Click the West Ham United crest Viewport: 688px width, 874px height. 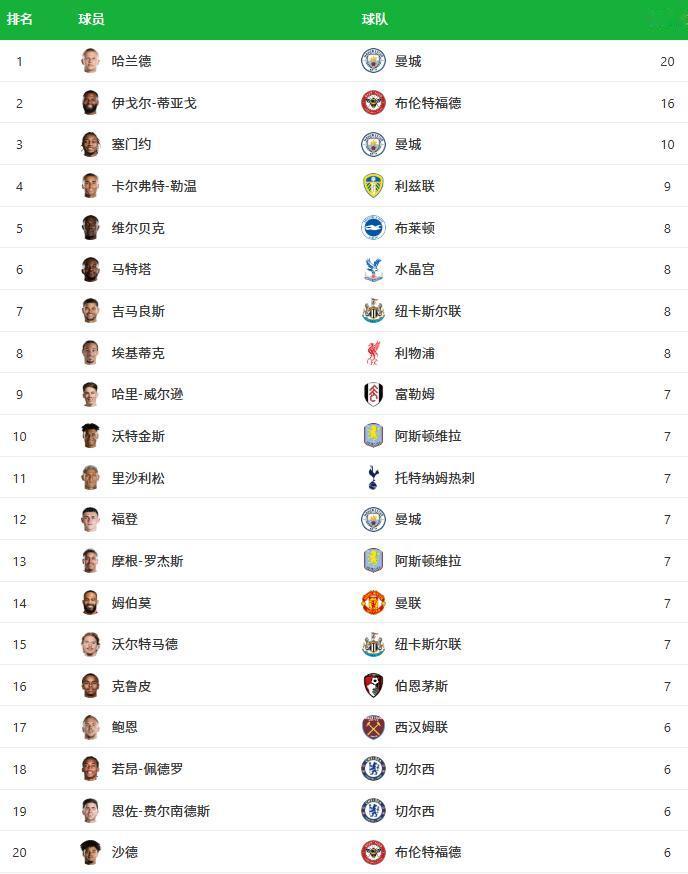coord(373,727)
